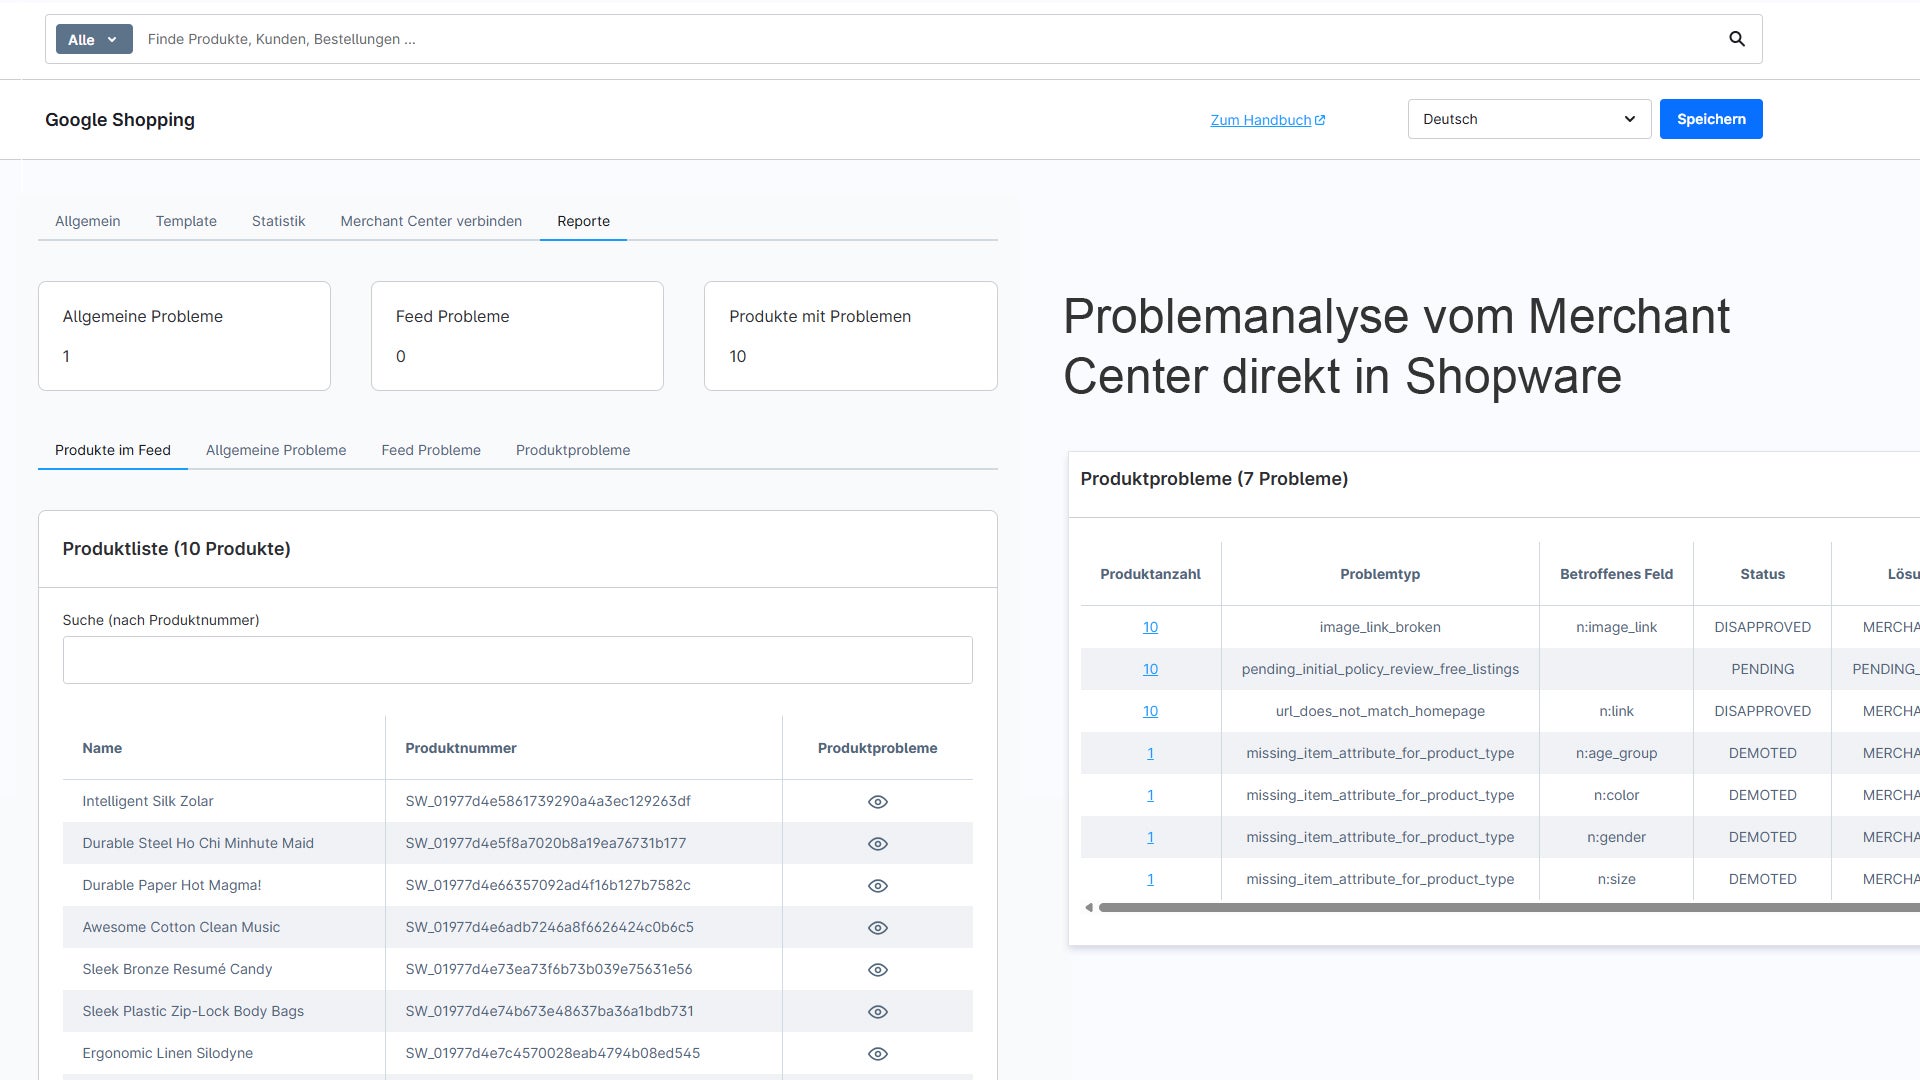Focus the Suche nach Produktnummer field
Image resolution: width=1920 pixels, height=1080 pixels.
517,660
